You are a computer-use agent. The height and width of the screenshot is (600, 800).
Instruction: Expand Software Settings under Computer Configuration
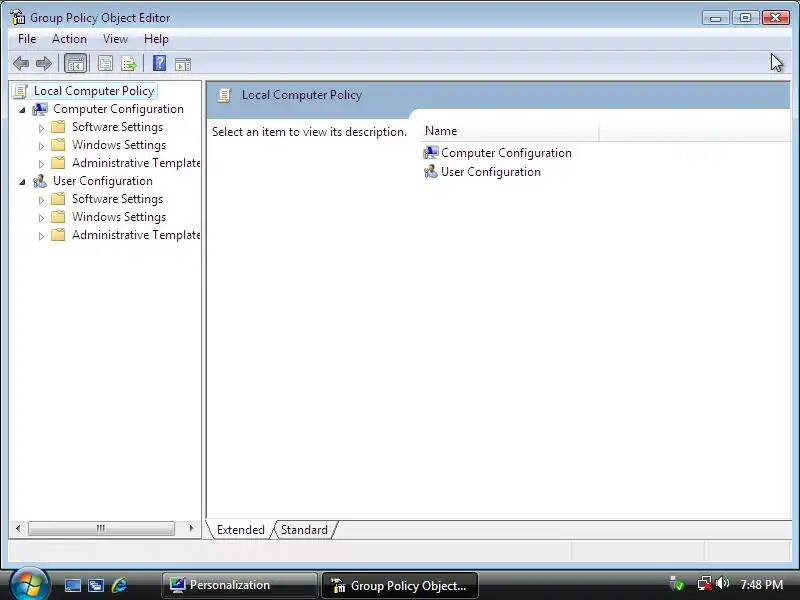point(41,128)
